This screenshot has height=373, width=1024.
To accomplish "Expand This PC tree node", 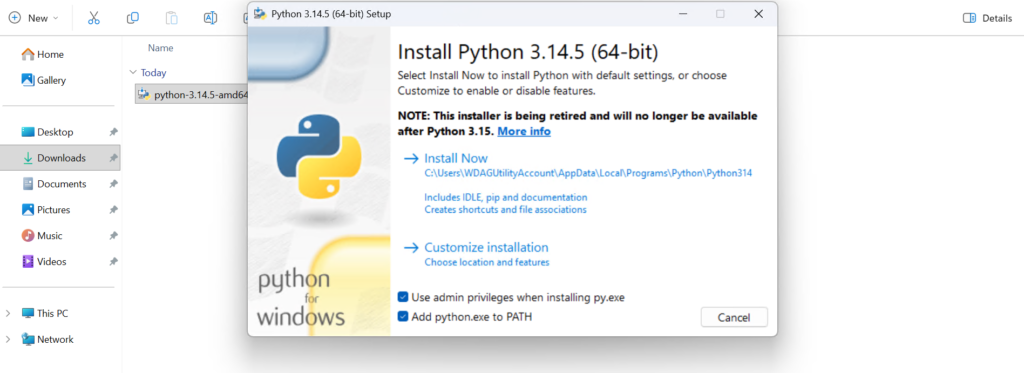I will point(8,314).
